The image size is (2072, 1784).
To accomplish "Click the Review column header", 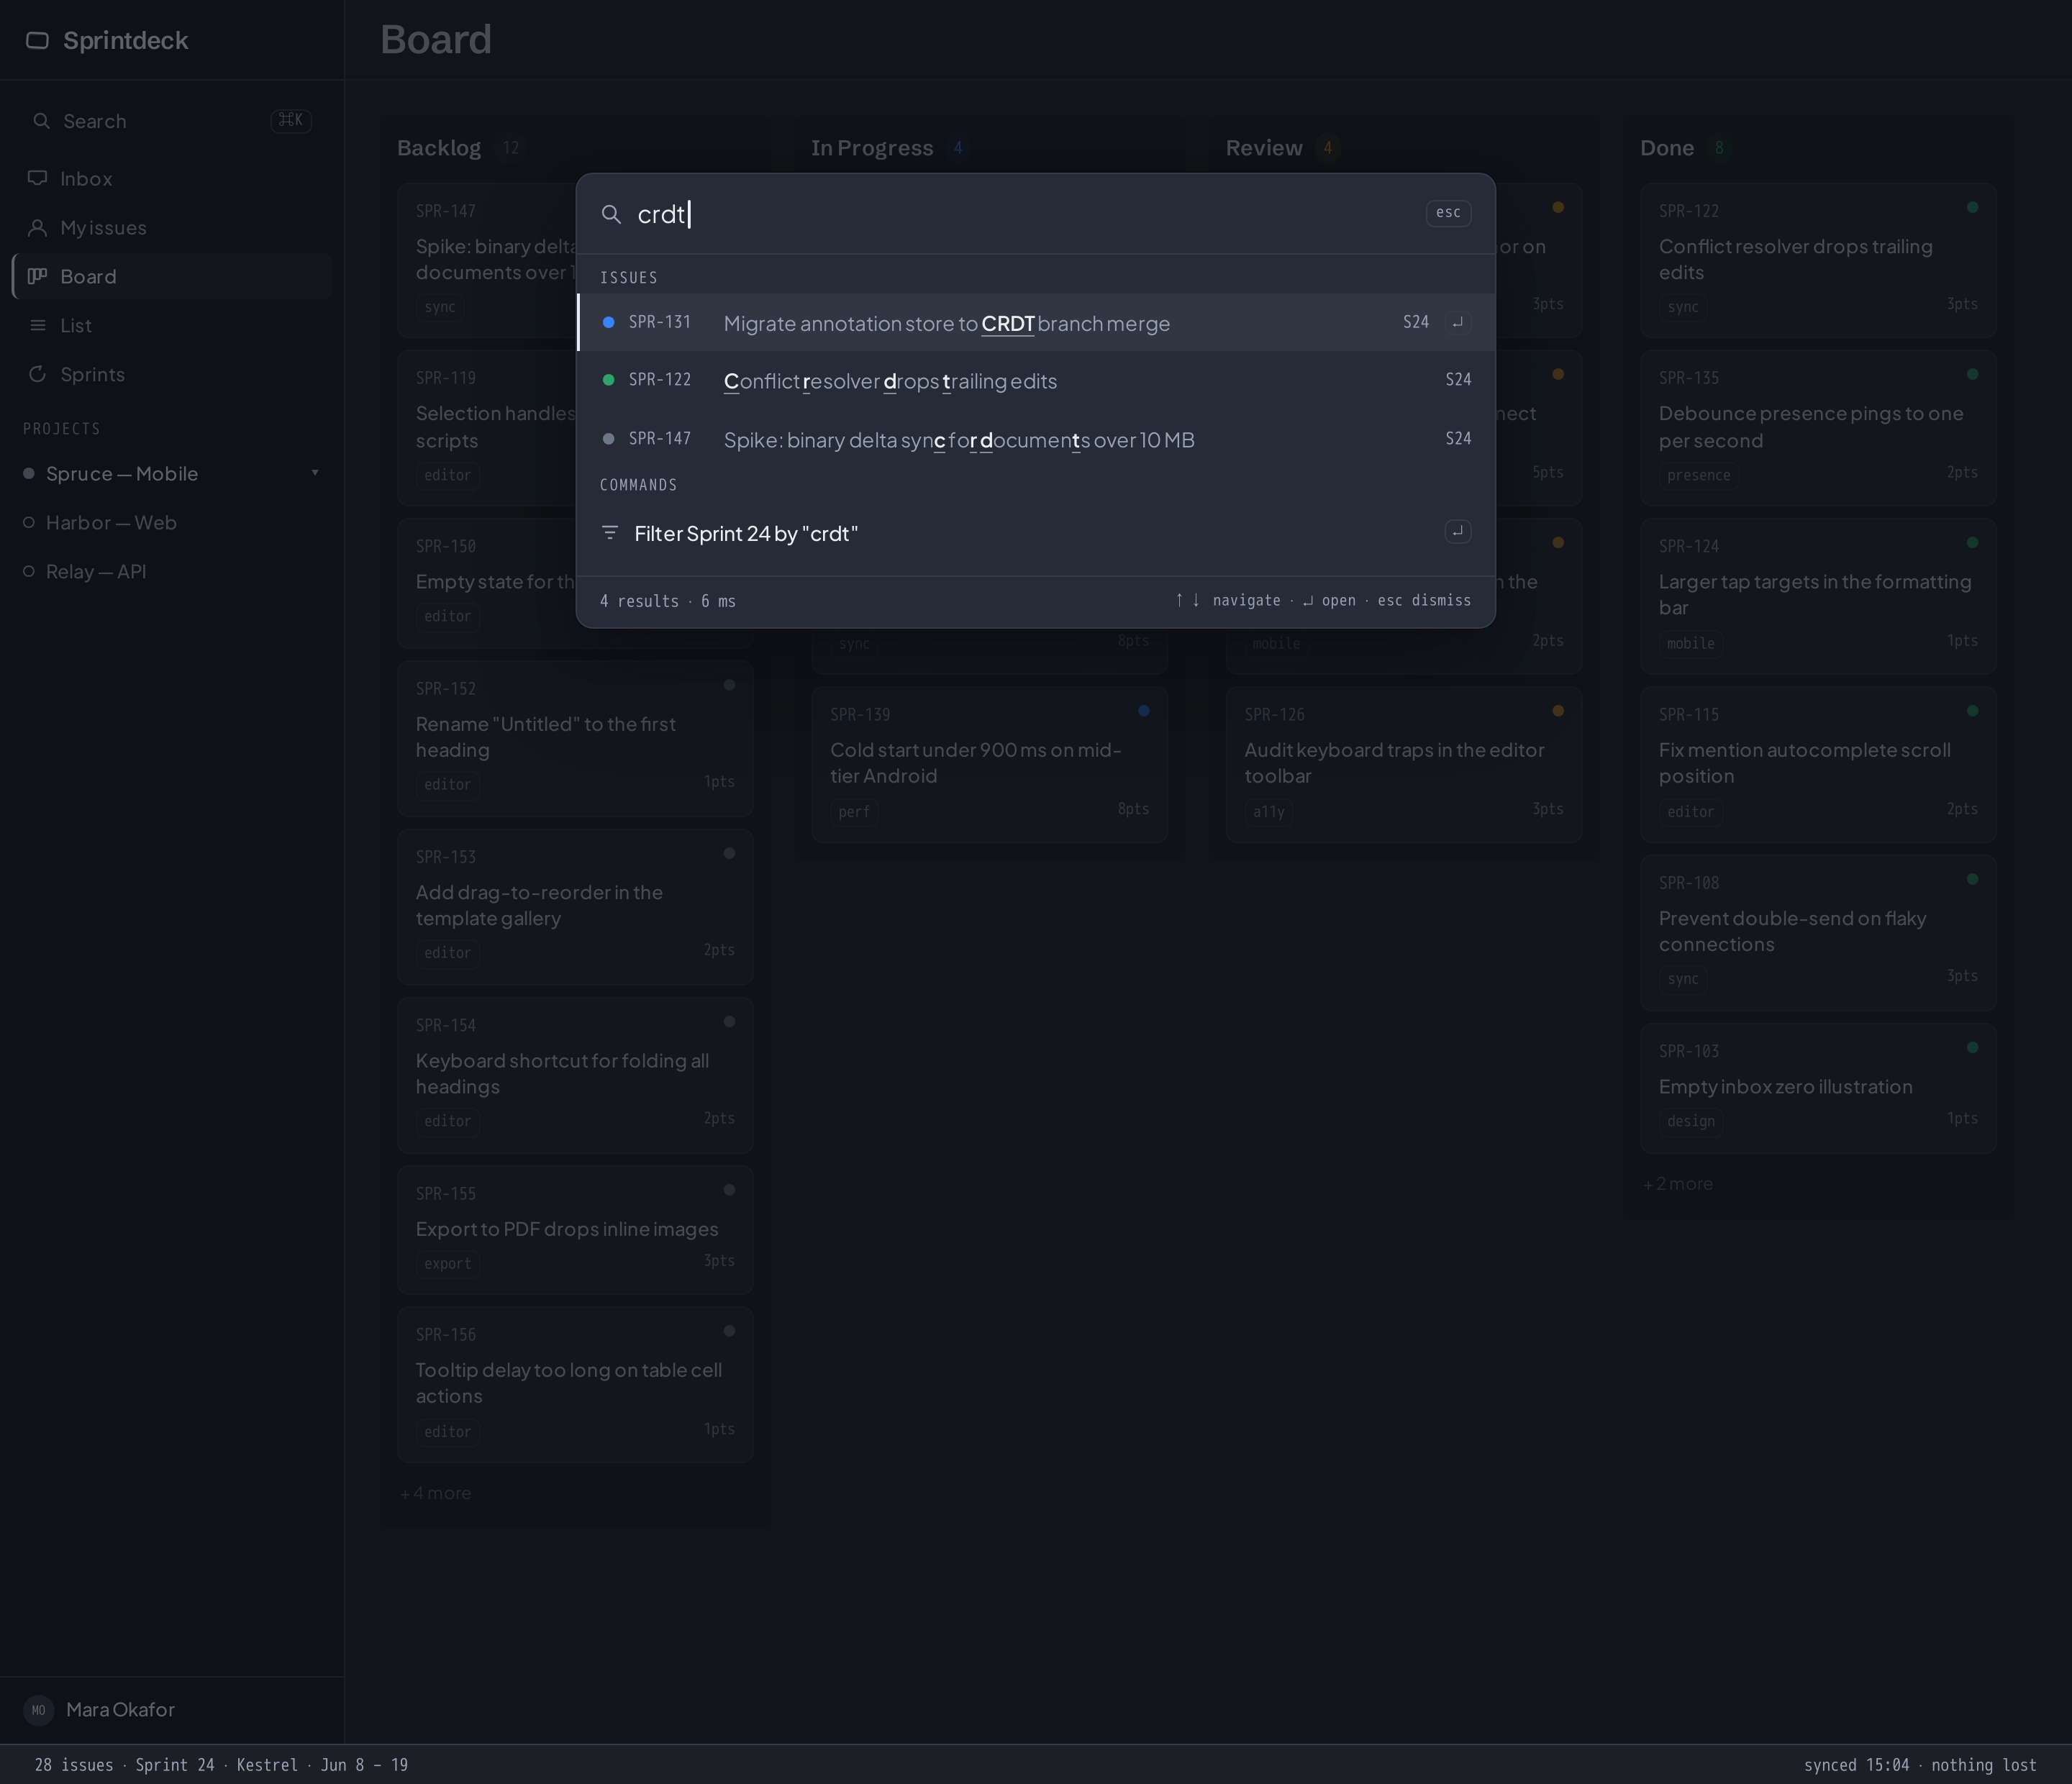I will [x=1264, y=148].
